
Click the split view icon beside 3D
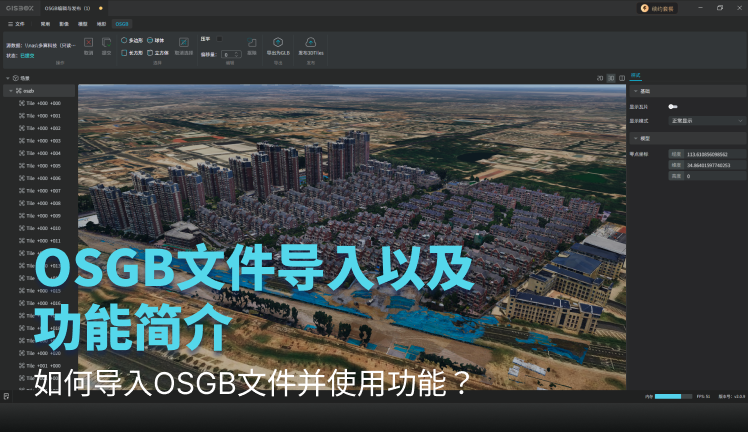[x=622, y=77]
